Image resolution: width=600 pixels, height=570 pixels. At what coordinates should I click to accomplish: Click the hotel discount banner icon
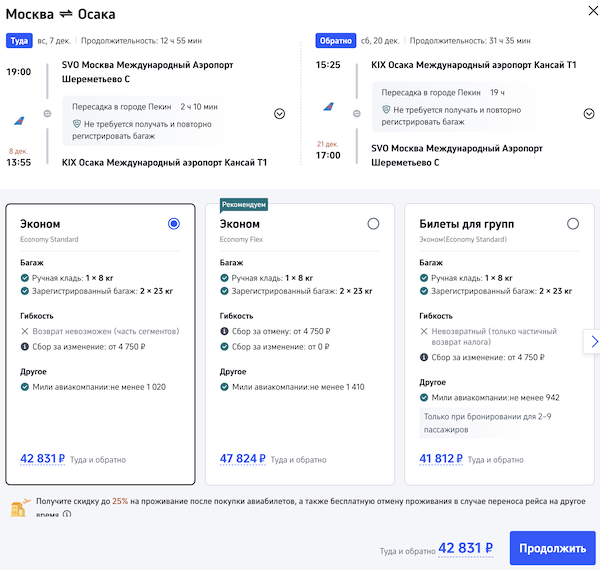tap(18, 508)
